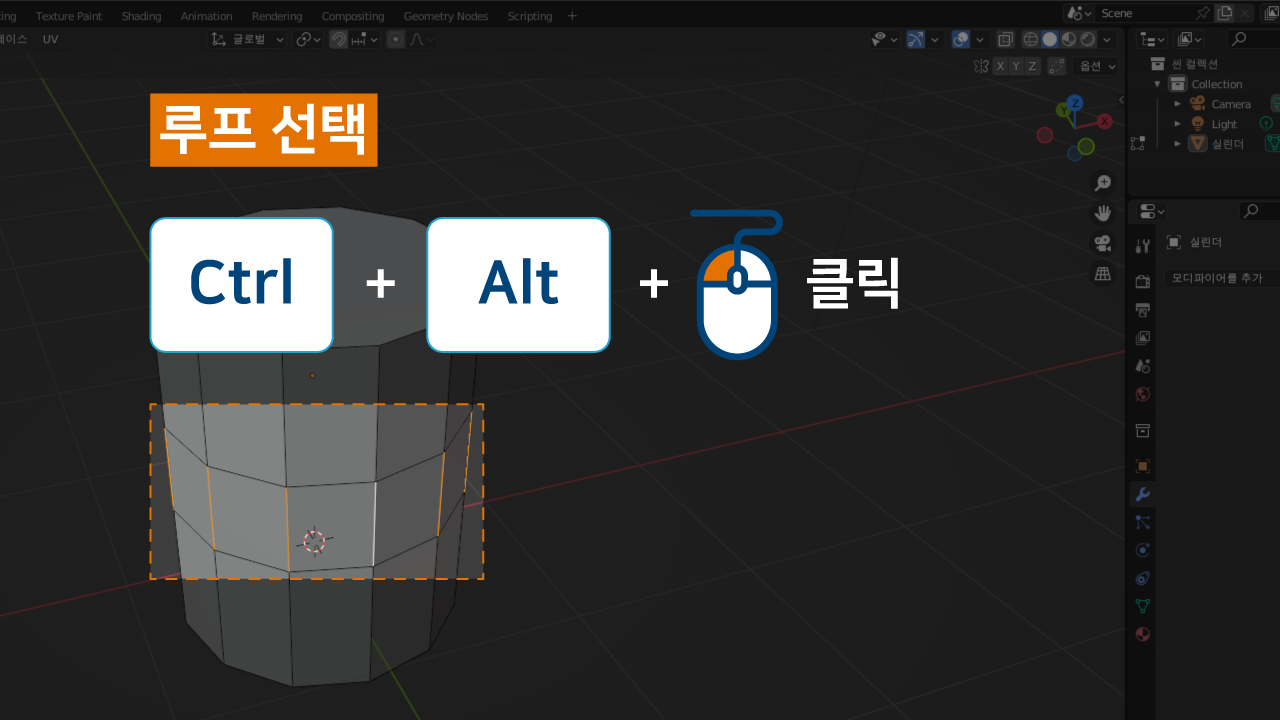Enable proportional editing toggle
The height and width of the screenshot is (720, 1280).
point(396,39)
